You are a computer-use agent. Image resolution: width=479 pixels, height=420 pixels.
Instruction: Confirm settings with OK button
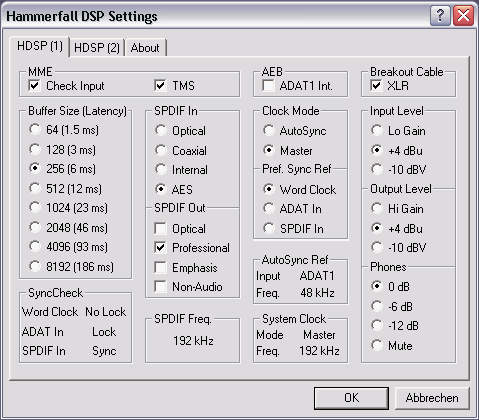coord(351,398)
